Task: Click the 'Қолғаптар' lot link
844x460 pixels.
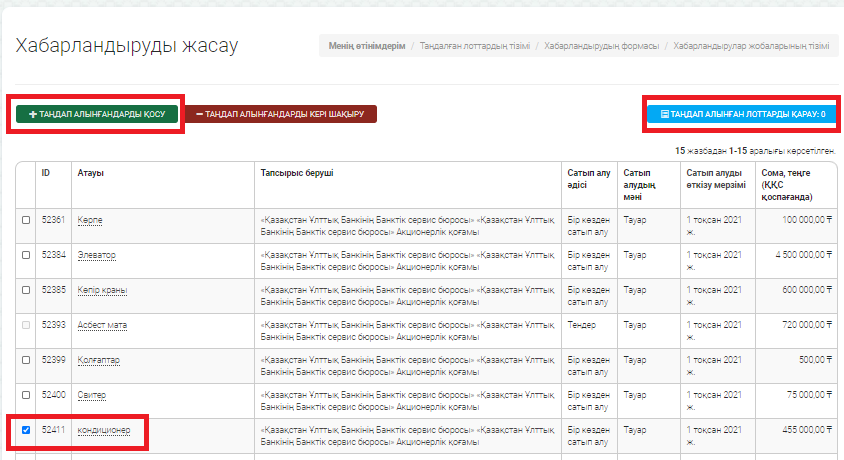Action: click(x=97, y=360)
